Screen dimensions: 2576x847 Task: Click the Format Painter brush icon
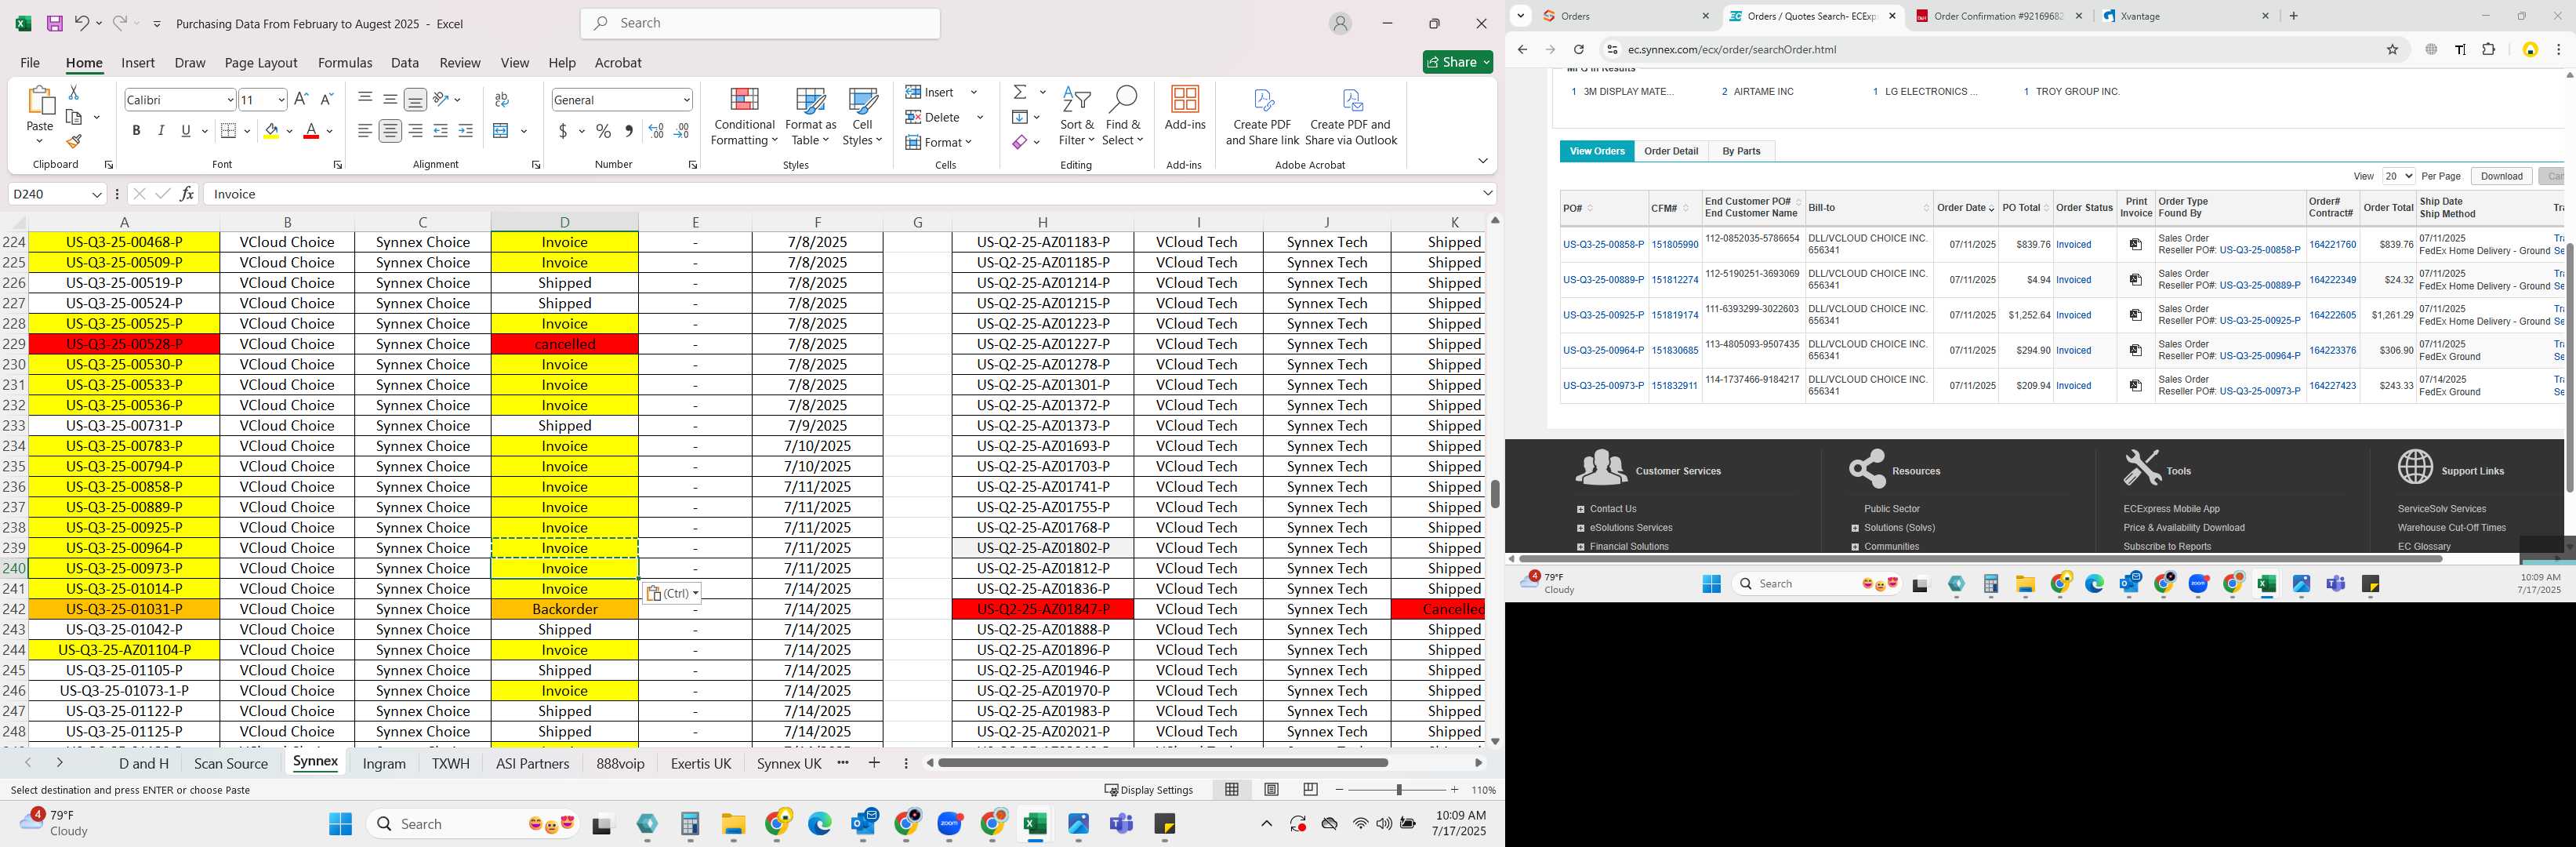(74, 141)
